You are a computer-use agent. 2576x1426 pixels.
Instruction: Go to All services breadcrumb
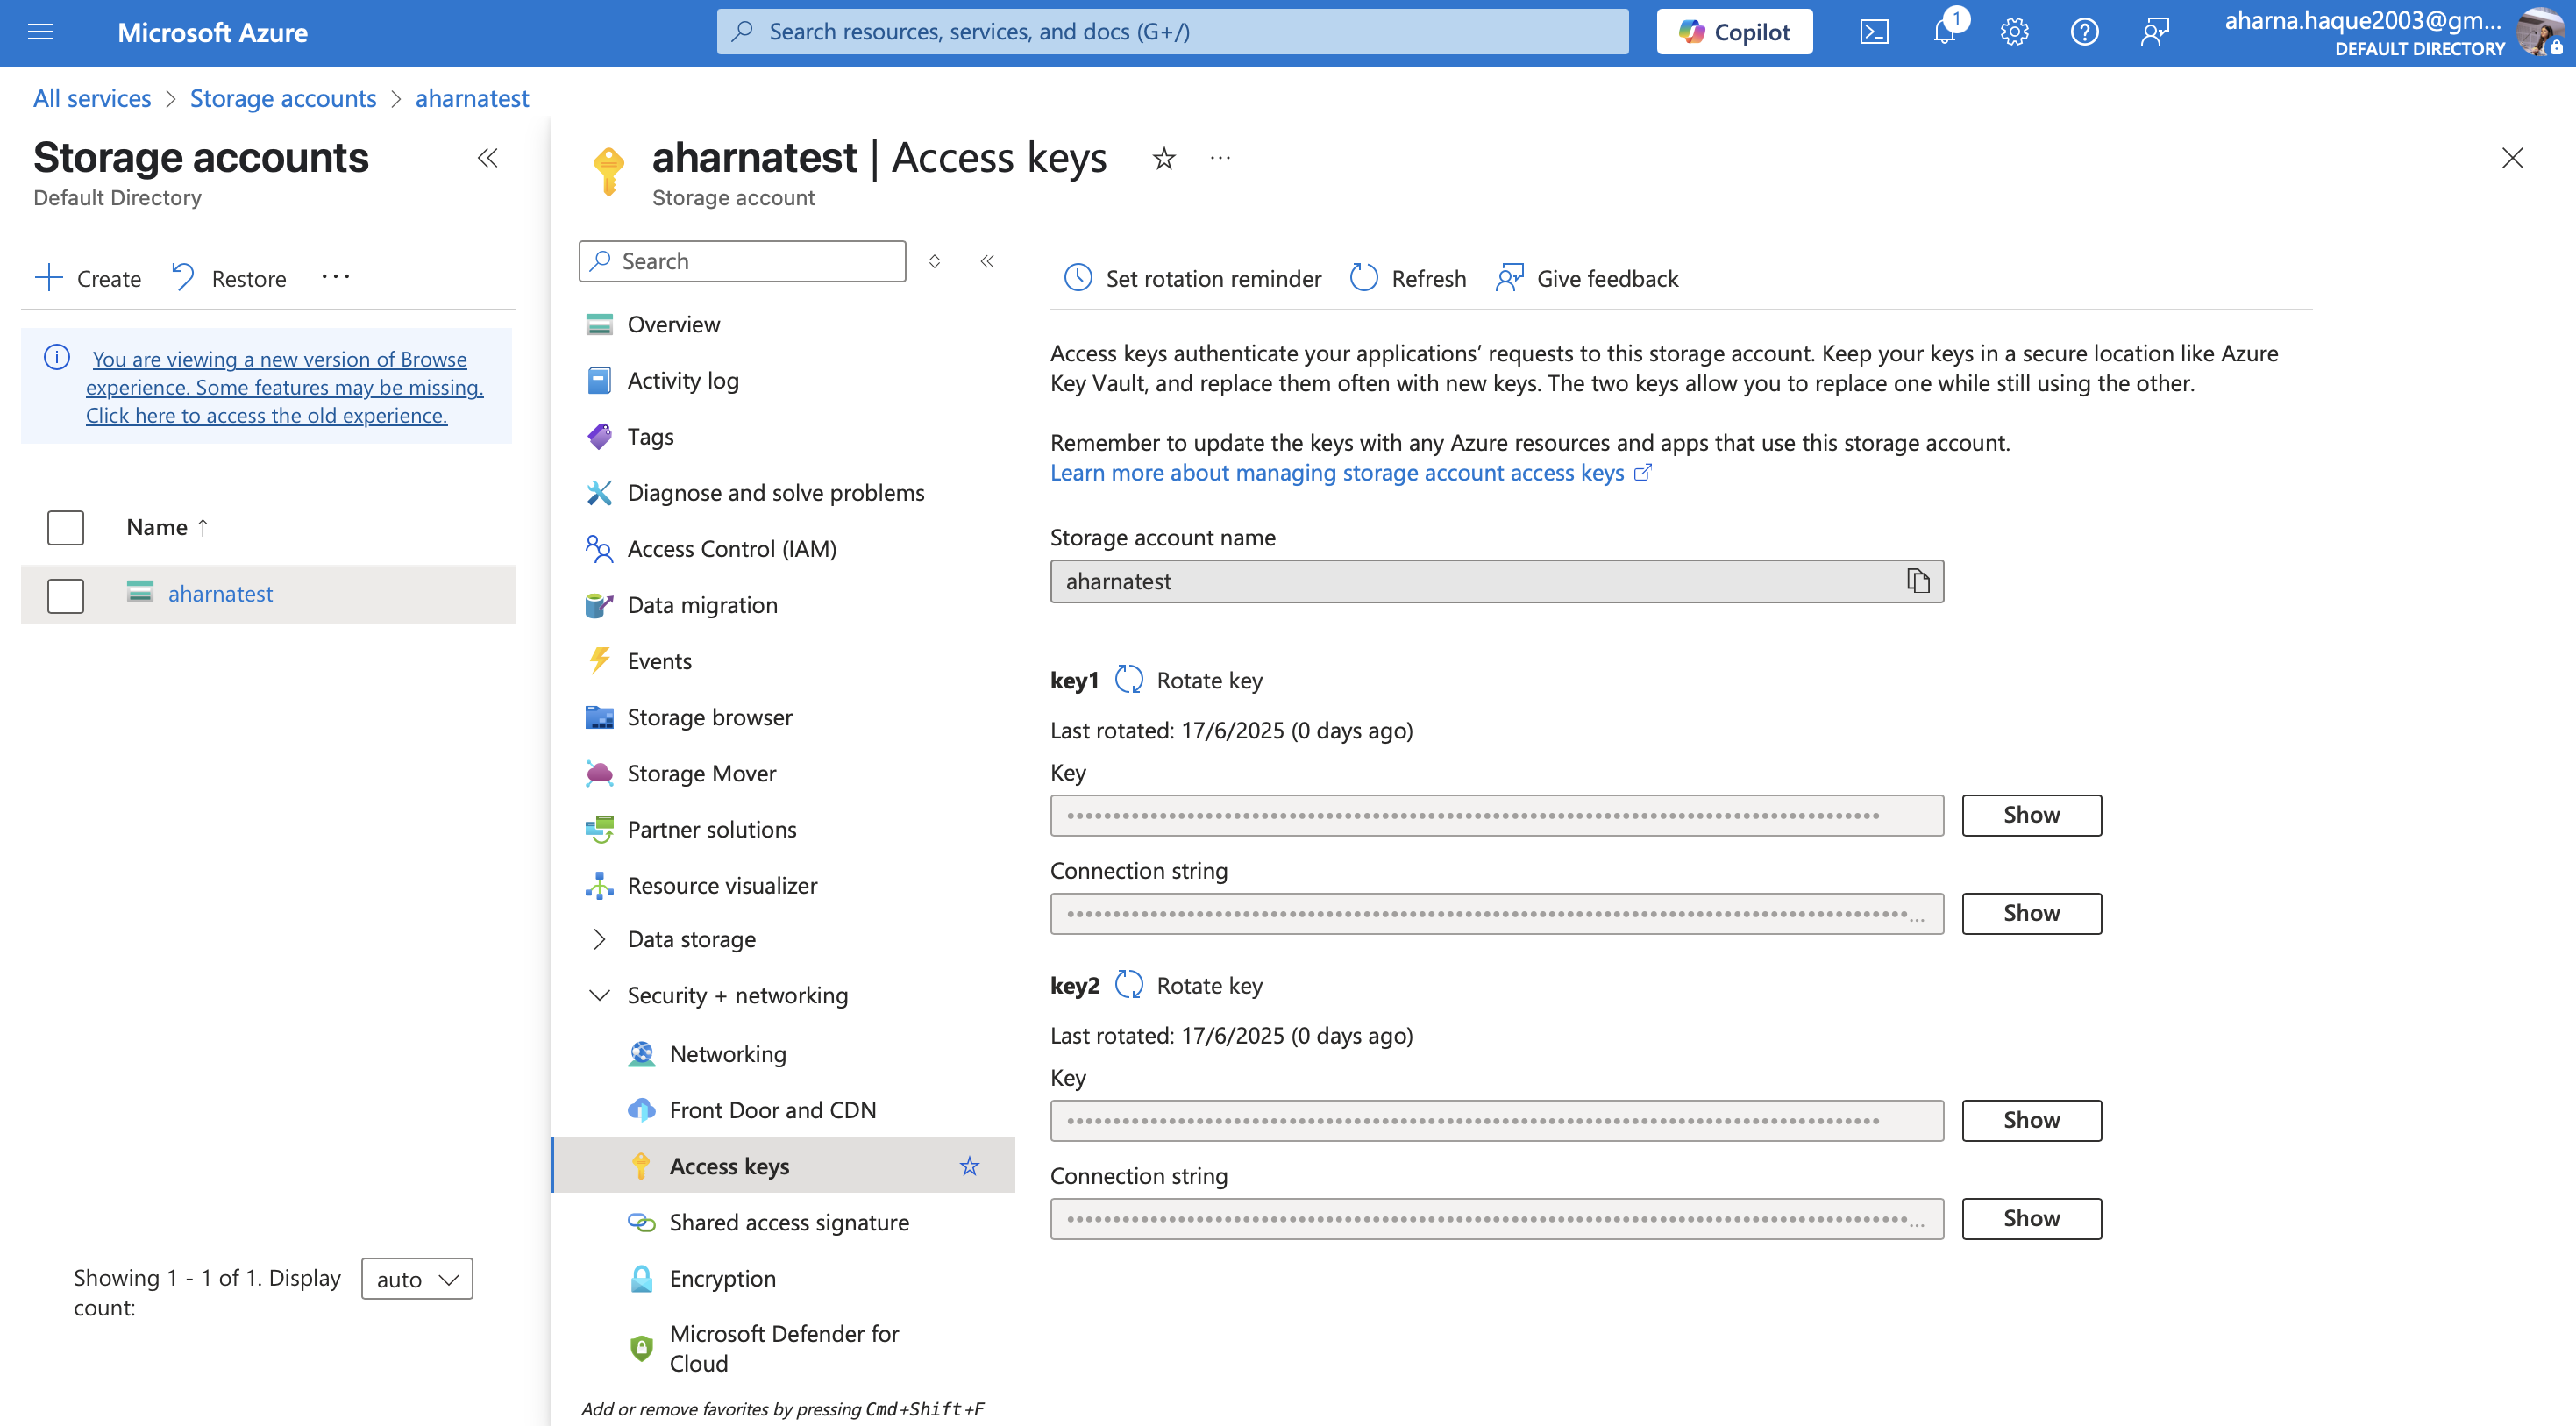point(92,98)
